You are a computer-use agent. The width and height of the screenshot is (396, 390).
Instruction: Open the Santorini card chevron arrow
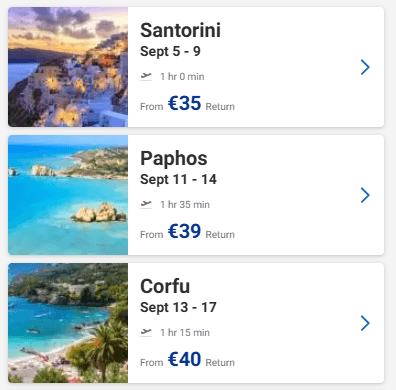tap(365, 67)
